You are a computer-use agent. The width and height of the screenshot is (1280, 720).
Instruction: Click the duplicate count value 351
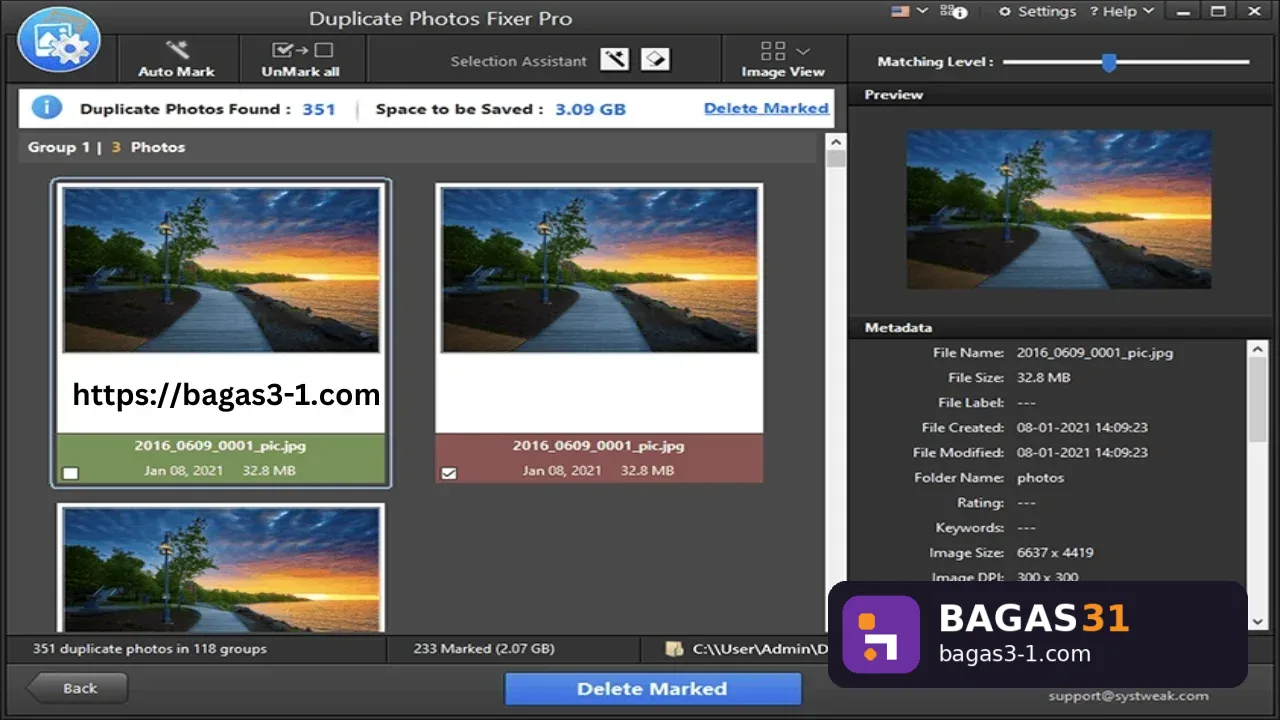pyautogui.click(x=319, y=109)
